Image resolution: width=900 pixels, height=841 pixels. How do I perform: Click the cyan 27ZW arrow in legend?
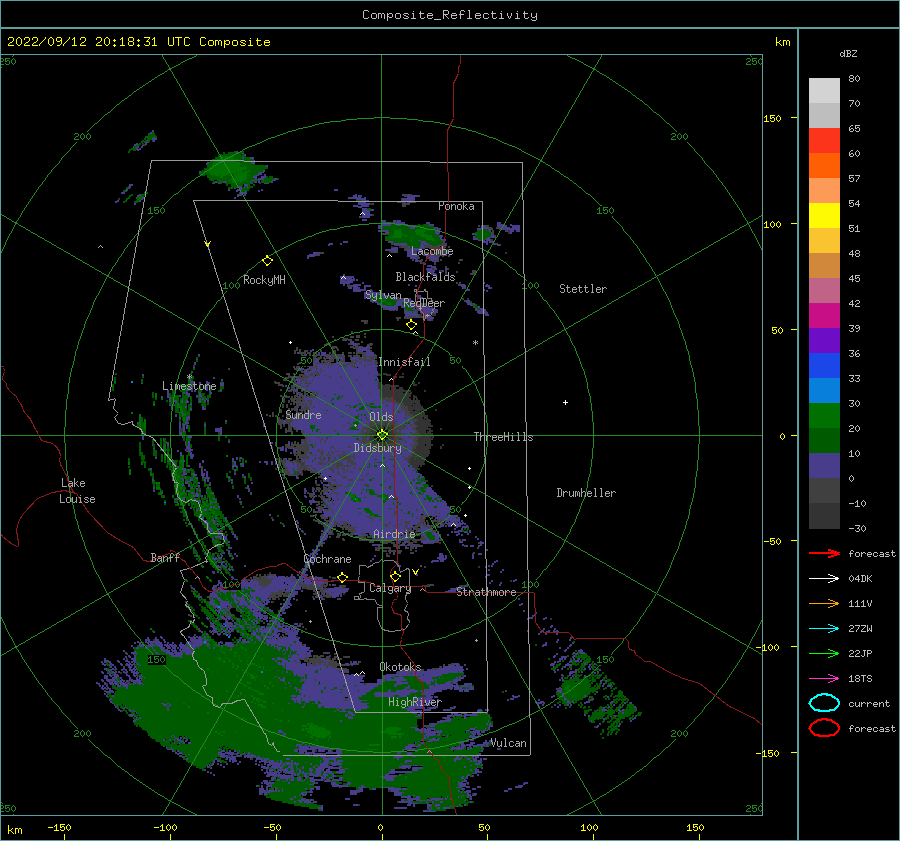824,629
